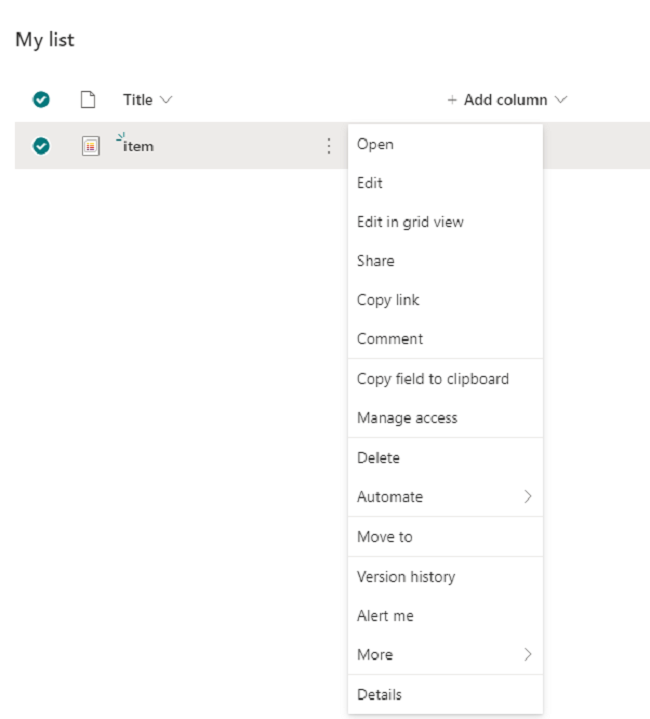Expand the More submenu arrow
650x719 pixels.
point(528,654)
